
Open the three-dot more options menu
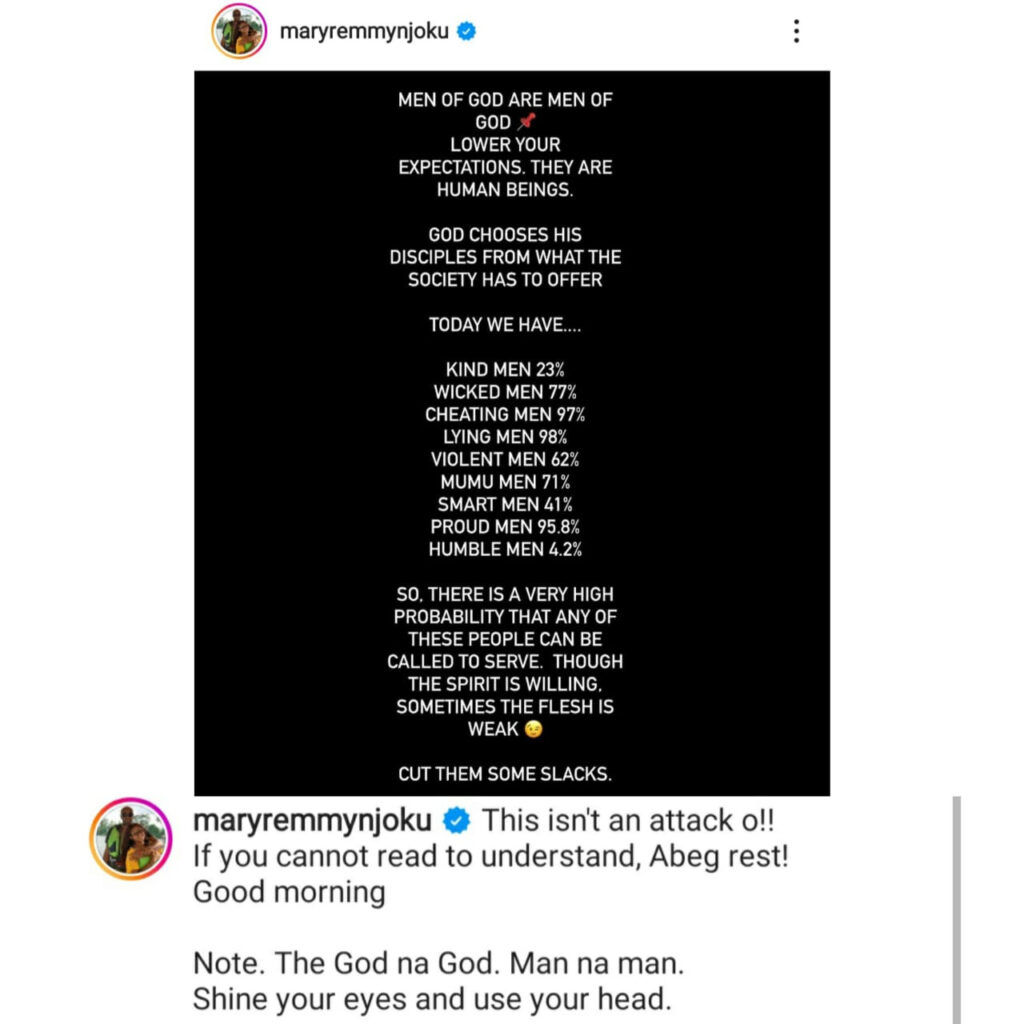796,32
